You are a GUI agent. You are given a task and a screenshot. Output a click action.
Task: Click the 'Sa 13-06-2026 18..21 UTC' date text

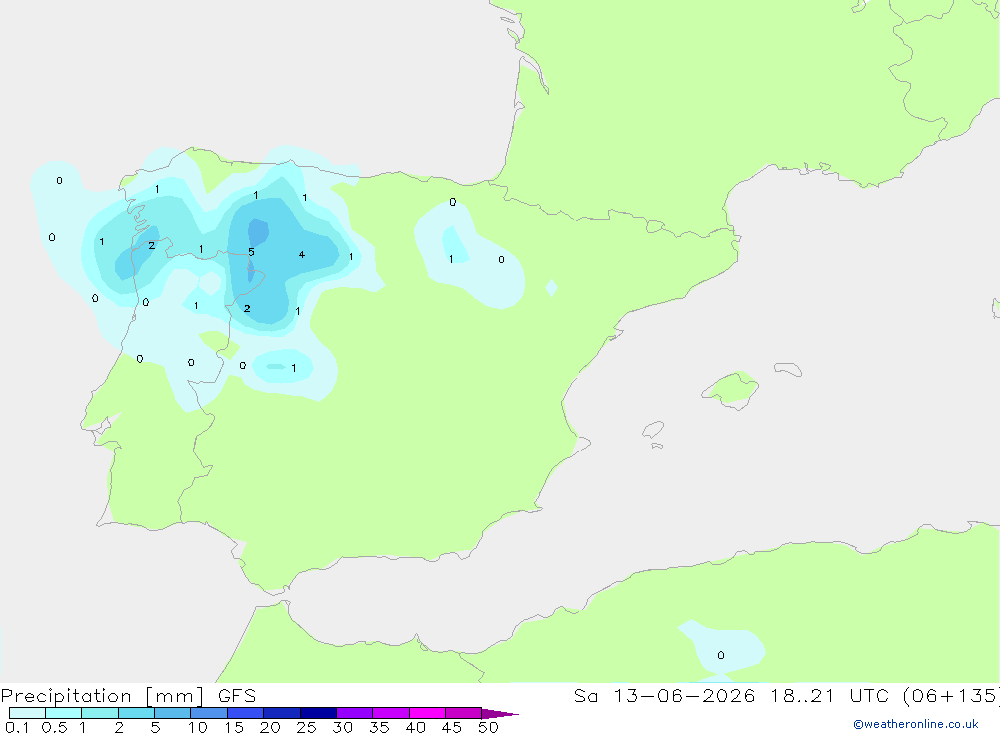(x=732, y=696)
